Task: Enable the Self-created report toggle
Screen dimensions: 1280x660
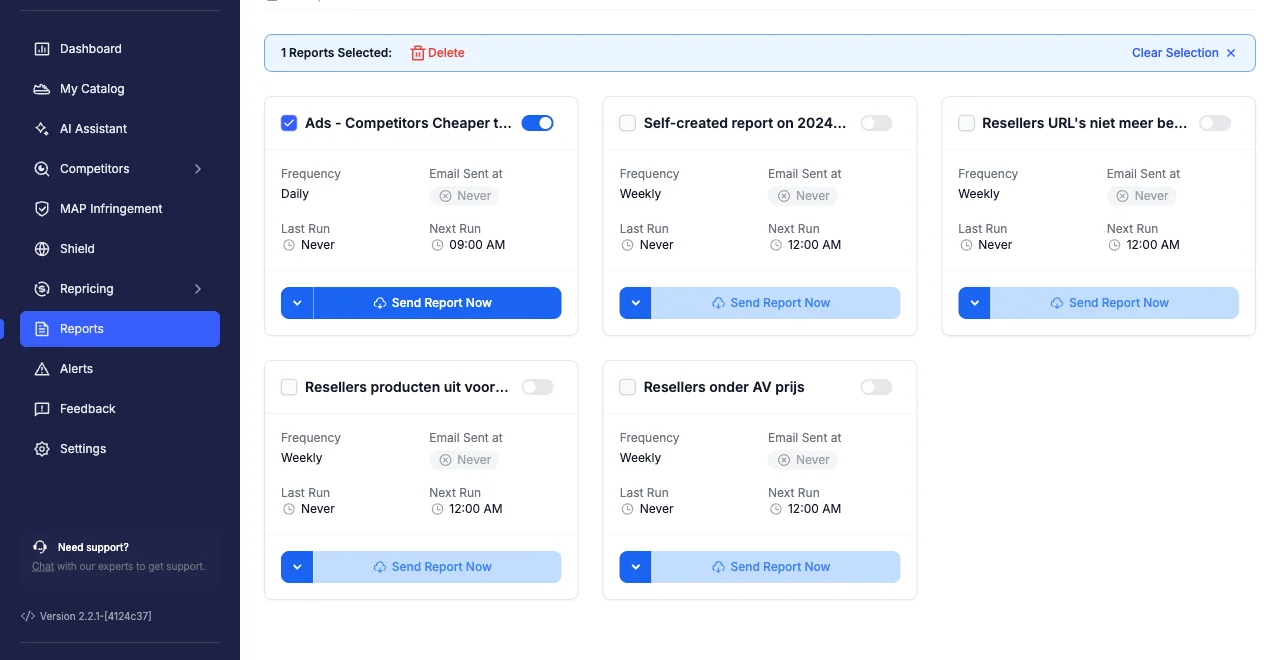Action: pos(876,123)
